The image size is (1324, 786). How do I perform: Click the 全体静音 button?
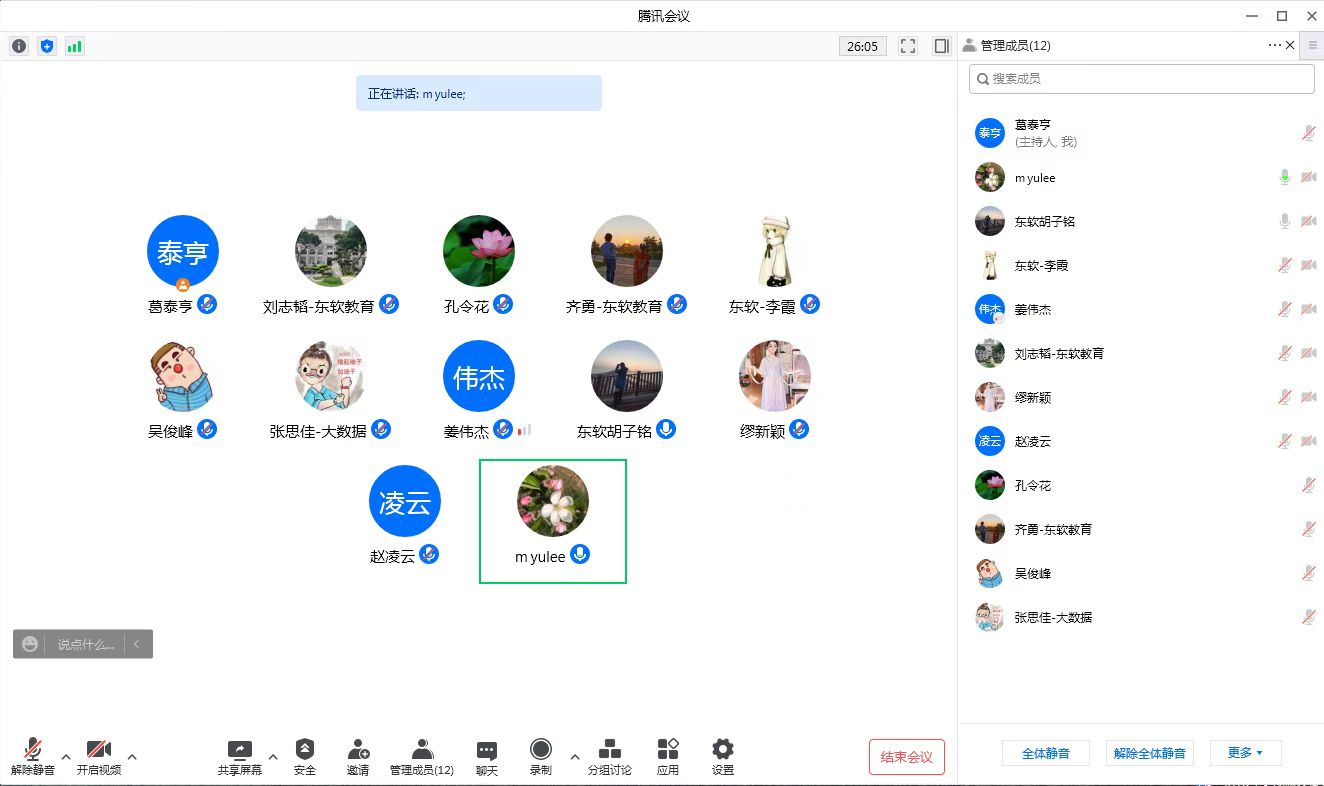tap(1046, 753)
